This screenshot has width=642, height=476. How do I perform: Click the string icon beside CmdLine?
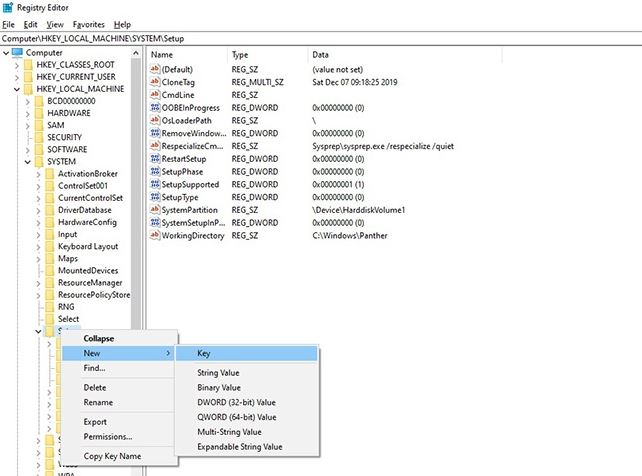tap(155, 95)
